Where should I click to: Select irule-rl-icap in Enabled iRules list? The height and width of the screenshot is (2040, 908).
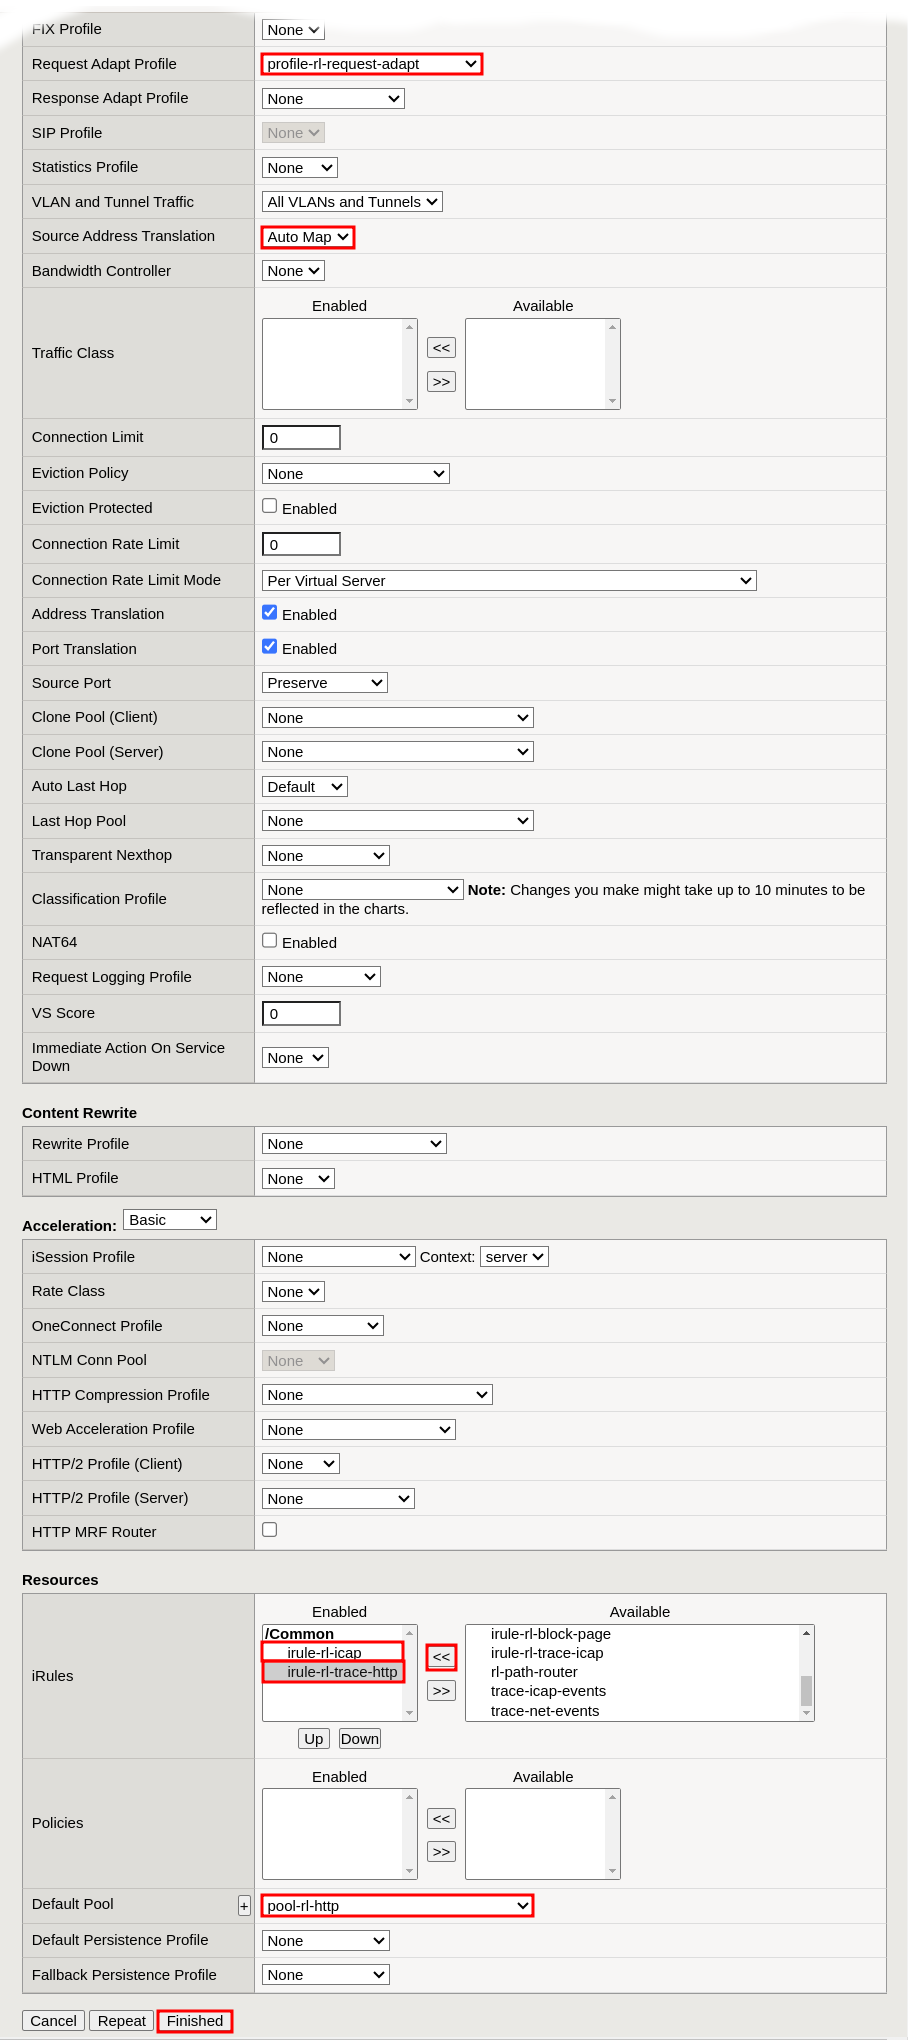coord(324,1652)
